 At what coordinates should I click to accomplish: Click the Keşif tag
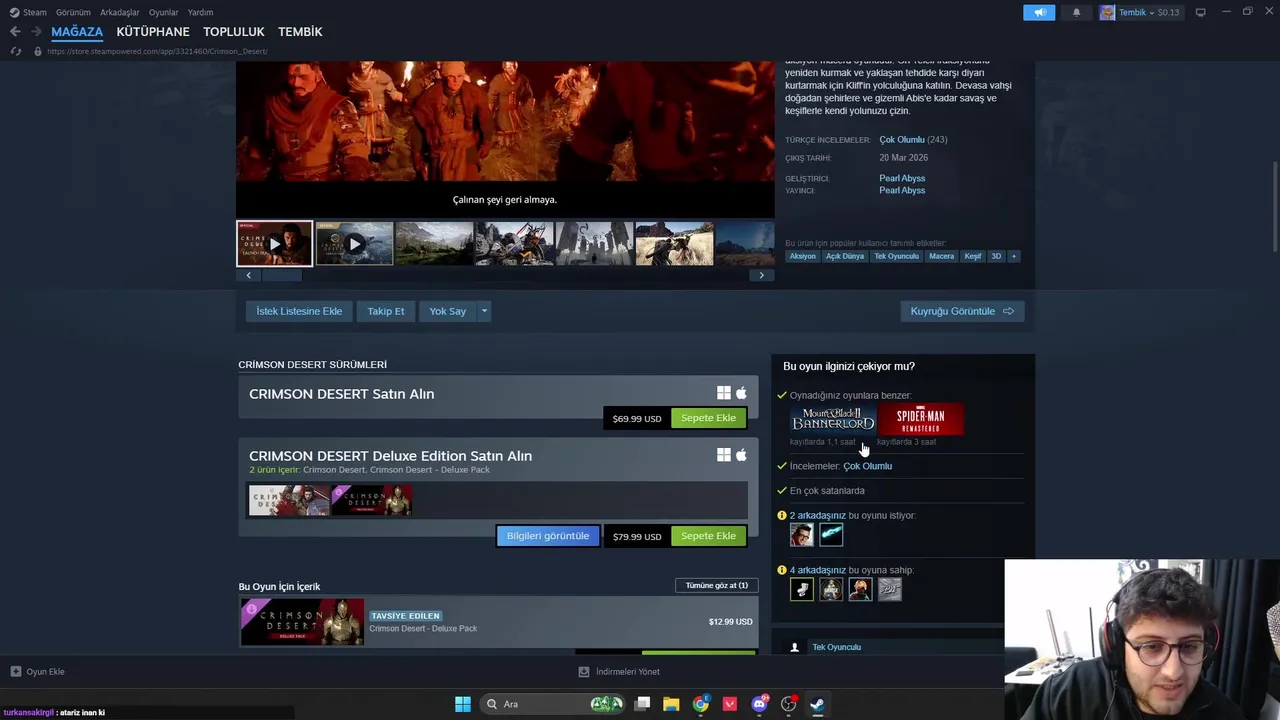(x=973, y=256)
